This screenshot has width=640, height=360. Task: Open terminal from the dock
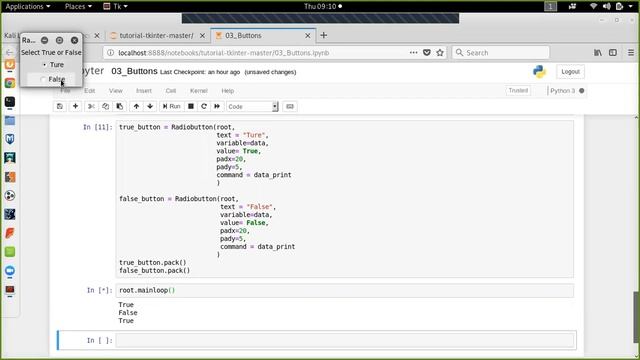(10, 102)
